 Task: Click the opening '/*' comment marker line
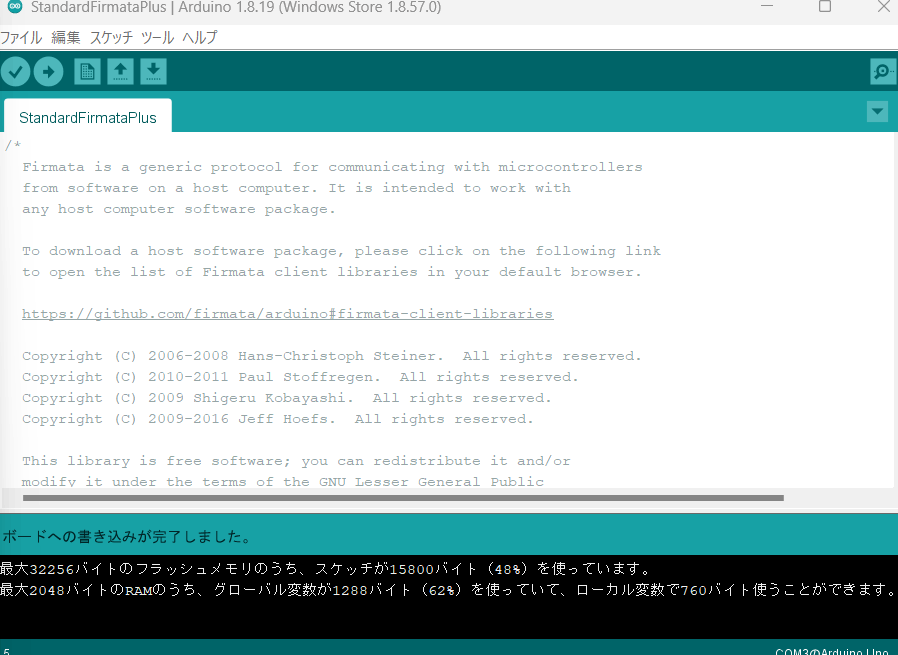(13, 145)
